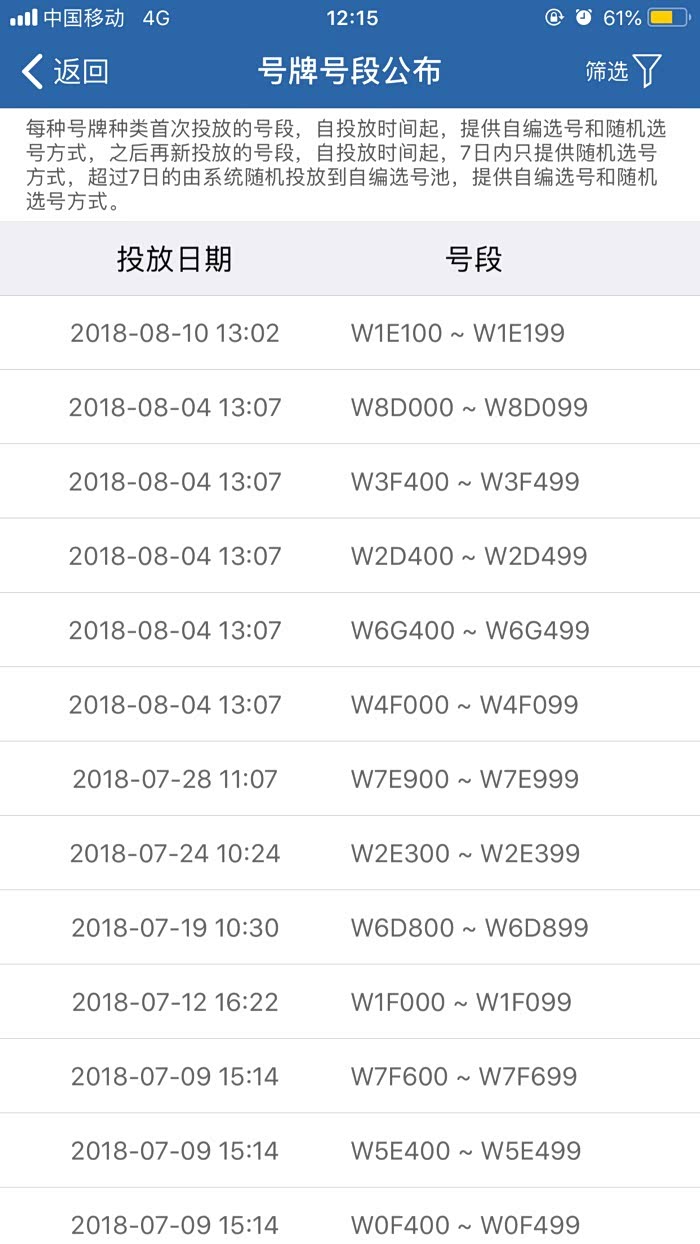This screenshot has width=700, height=1244.
Task: Tap the cellular signal bars icon
Action: [x=23, y=18]
